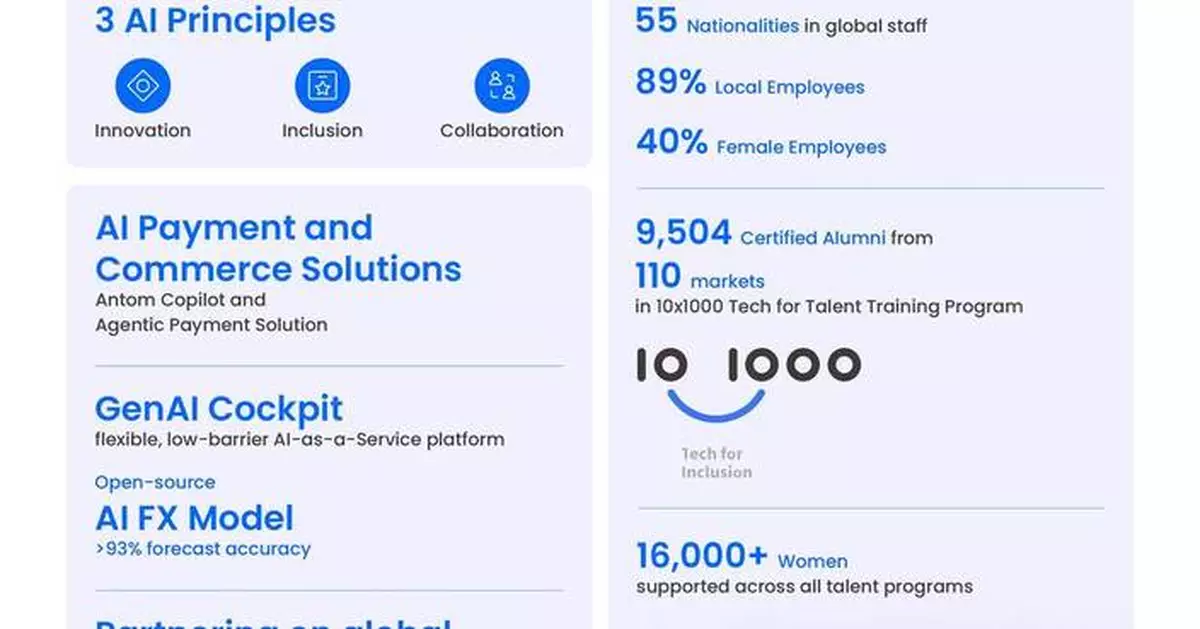The height and width of the screenshot is (629, 1200).
Task: Click "40% Female Employees" statistic
Action: pos(761,143)
